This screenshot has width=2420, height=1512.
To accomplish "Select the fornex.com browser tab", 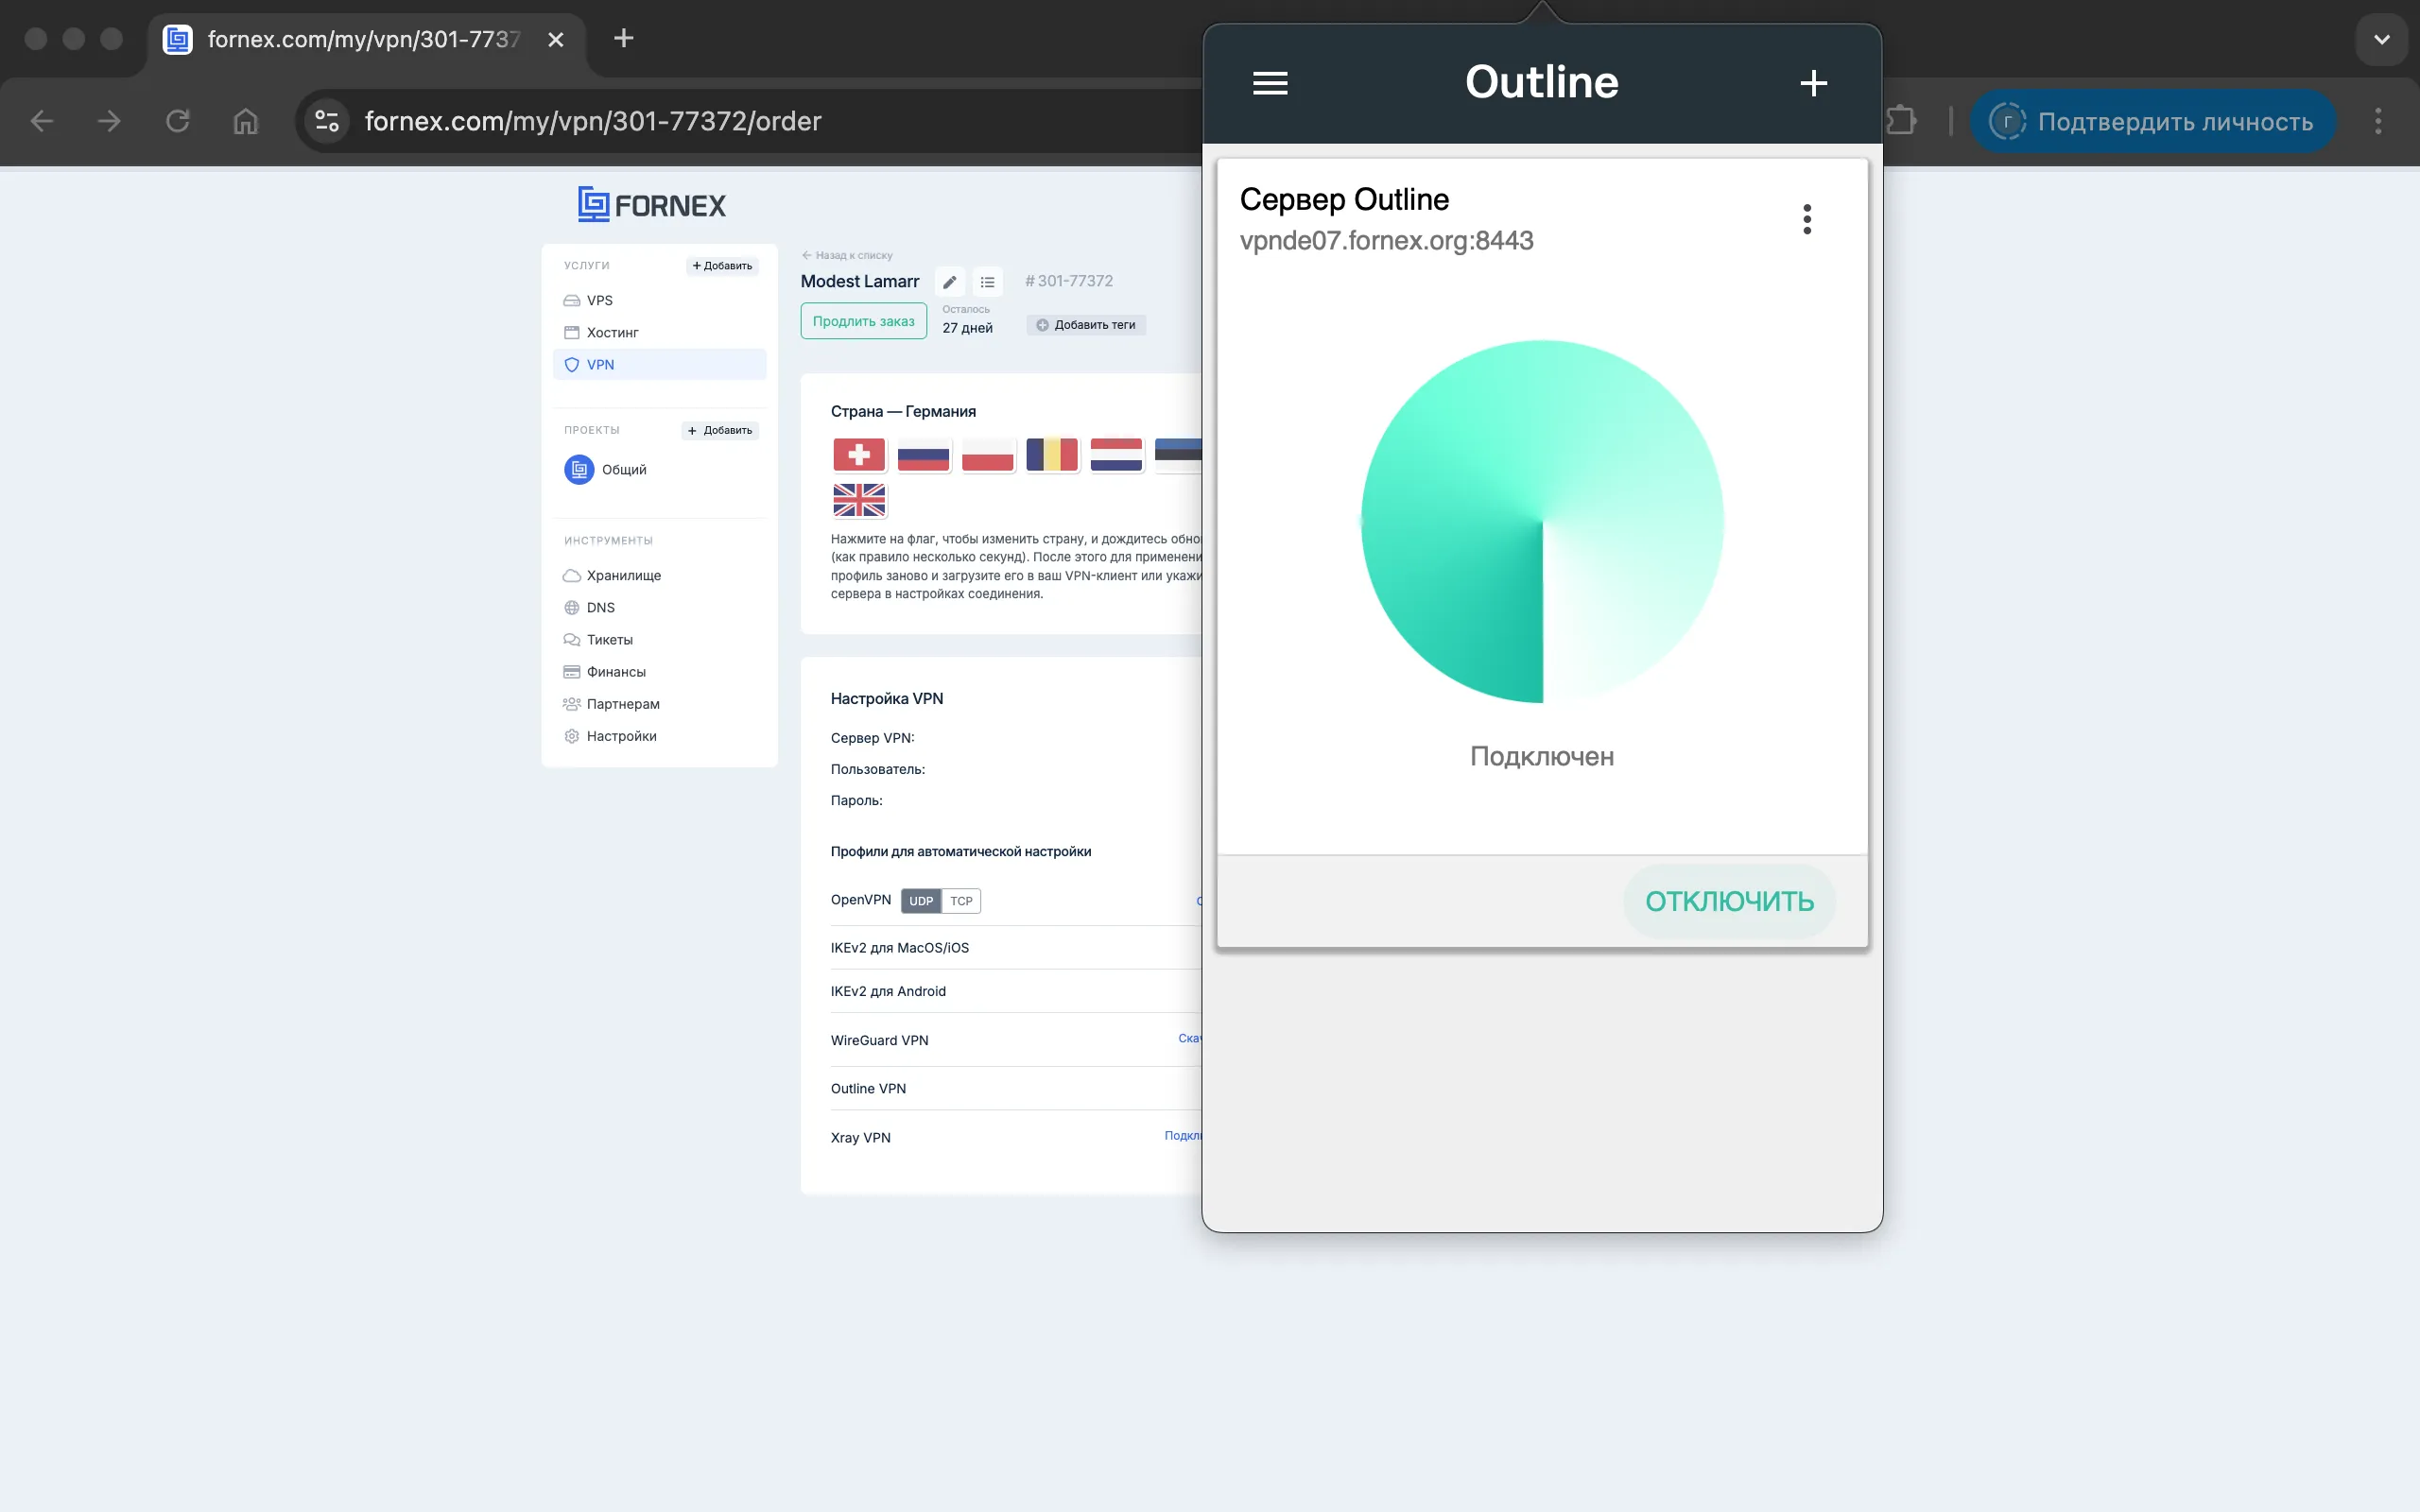I will pos(365,40).
